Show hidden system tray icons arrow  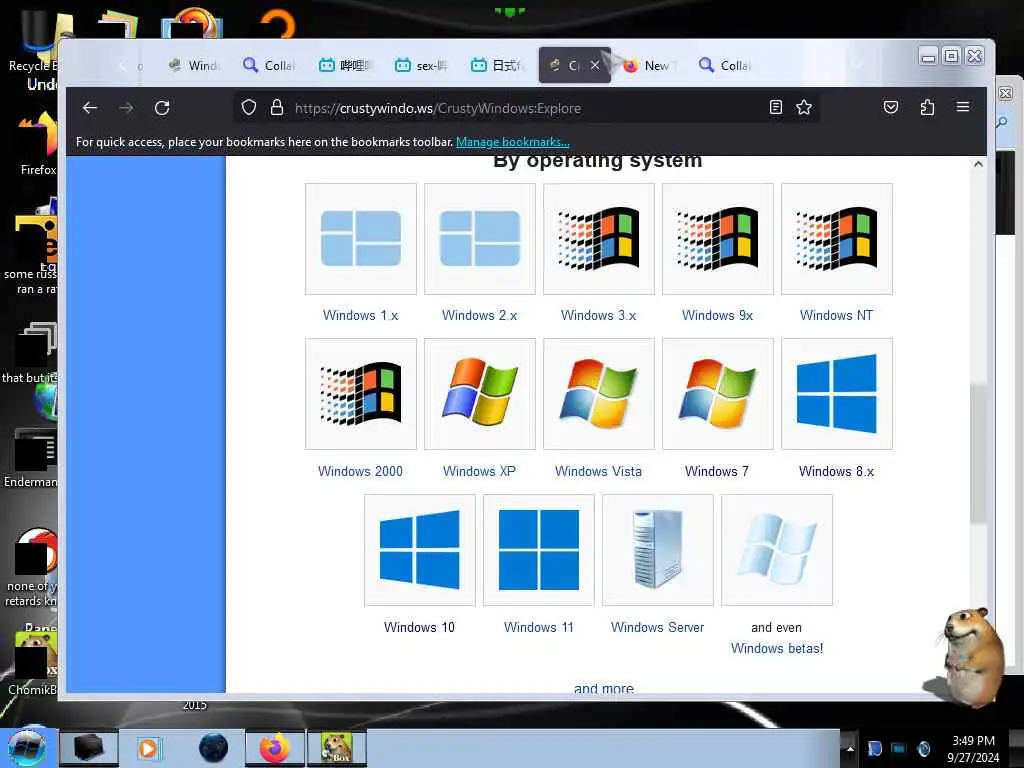[x=850, y=749]
